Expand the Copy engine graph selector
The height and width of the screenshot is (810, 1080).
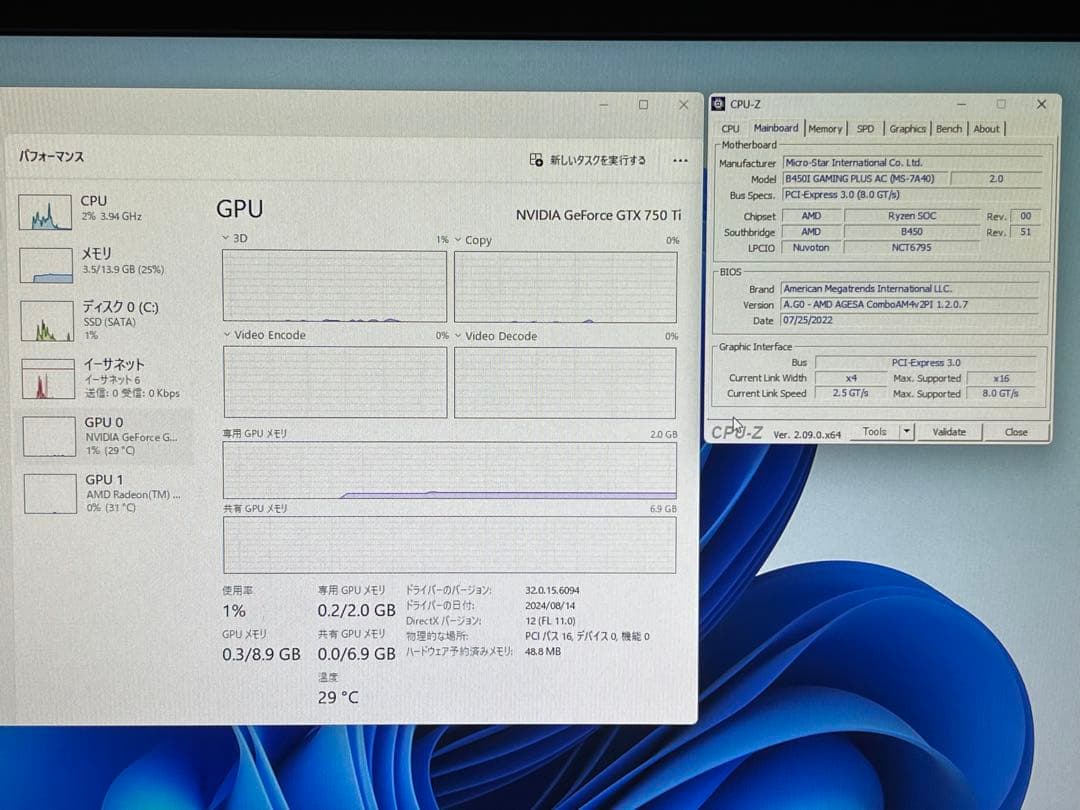(459, 240)
